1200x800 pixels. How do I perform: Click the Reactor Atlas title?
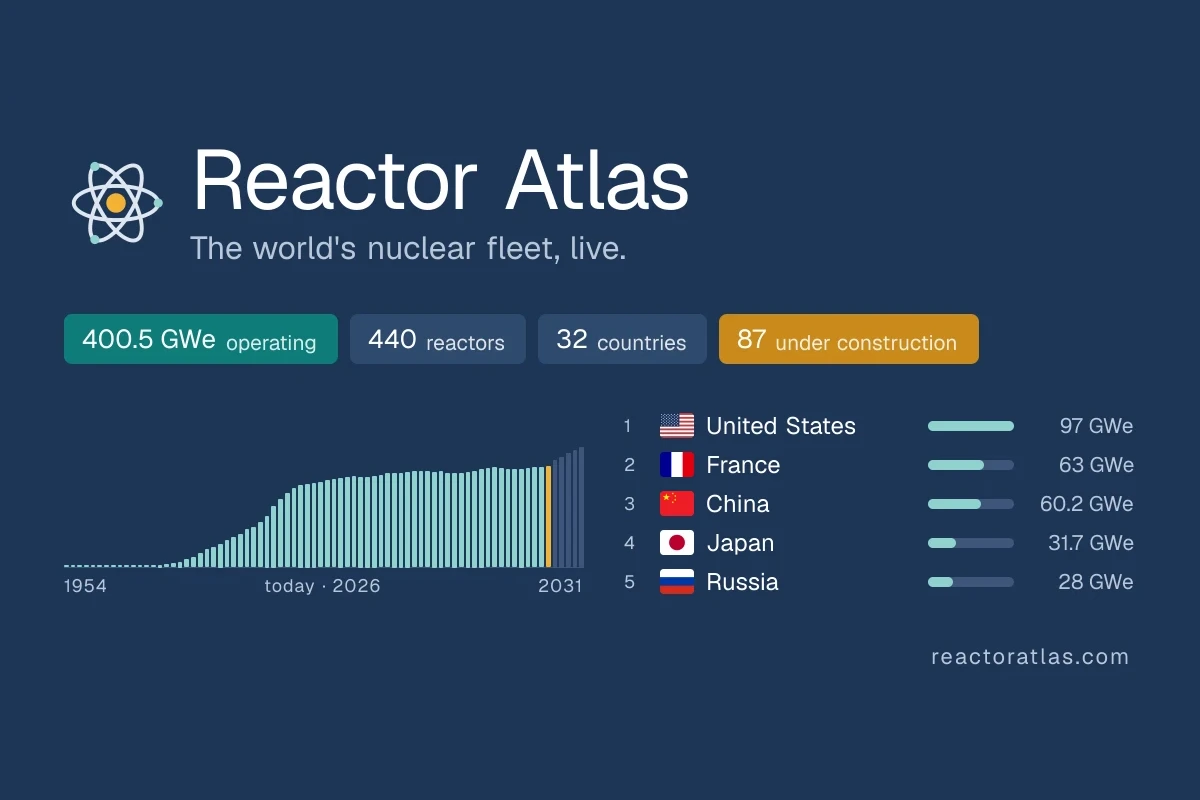(441, 180)
